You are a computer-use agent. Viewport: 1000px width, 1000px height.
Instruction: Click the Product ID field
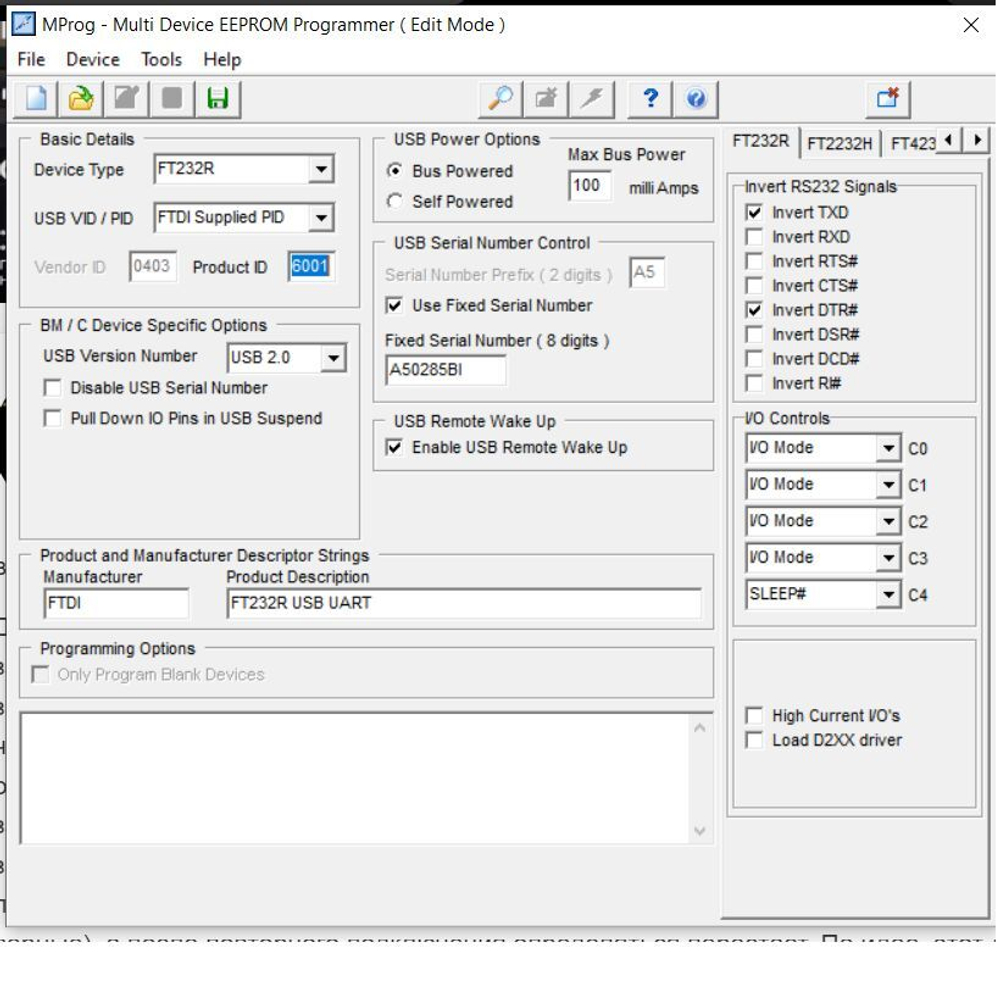pyautogui.click(x=310, y=265)
